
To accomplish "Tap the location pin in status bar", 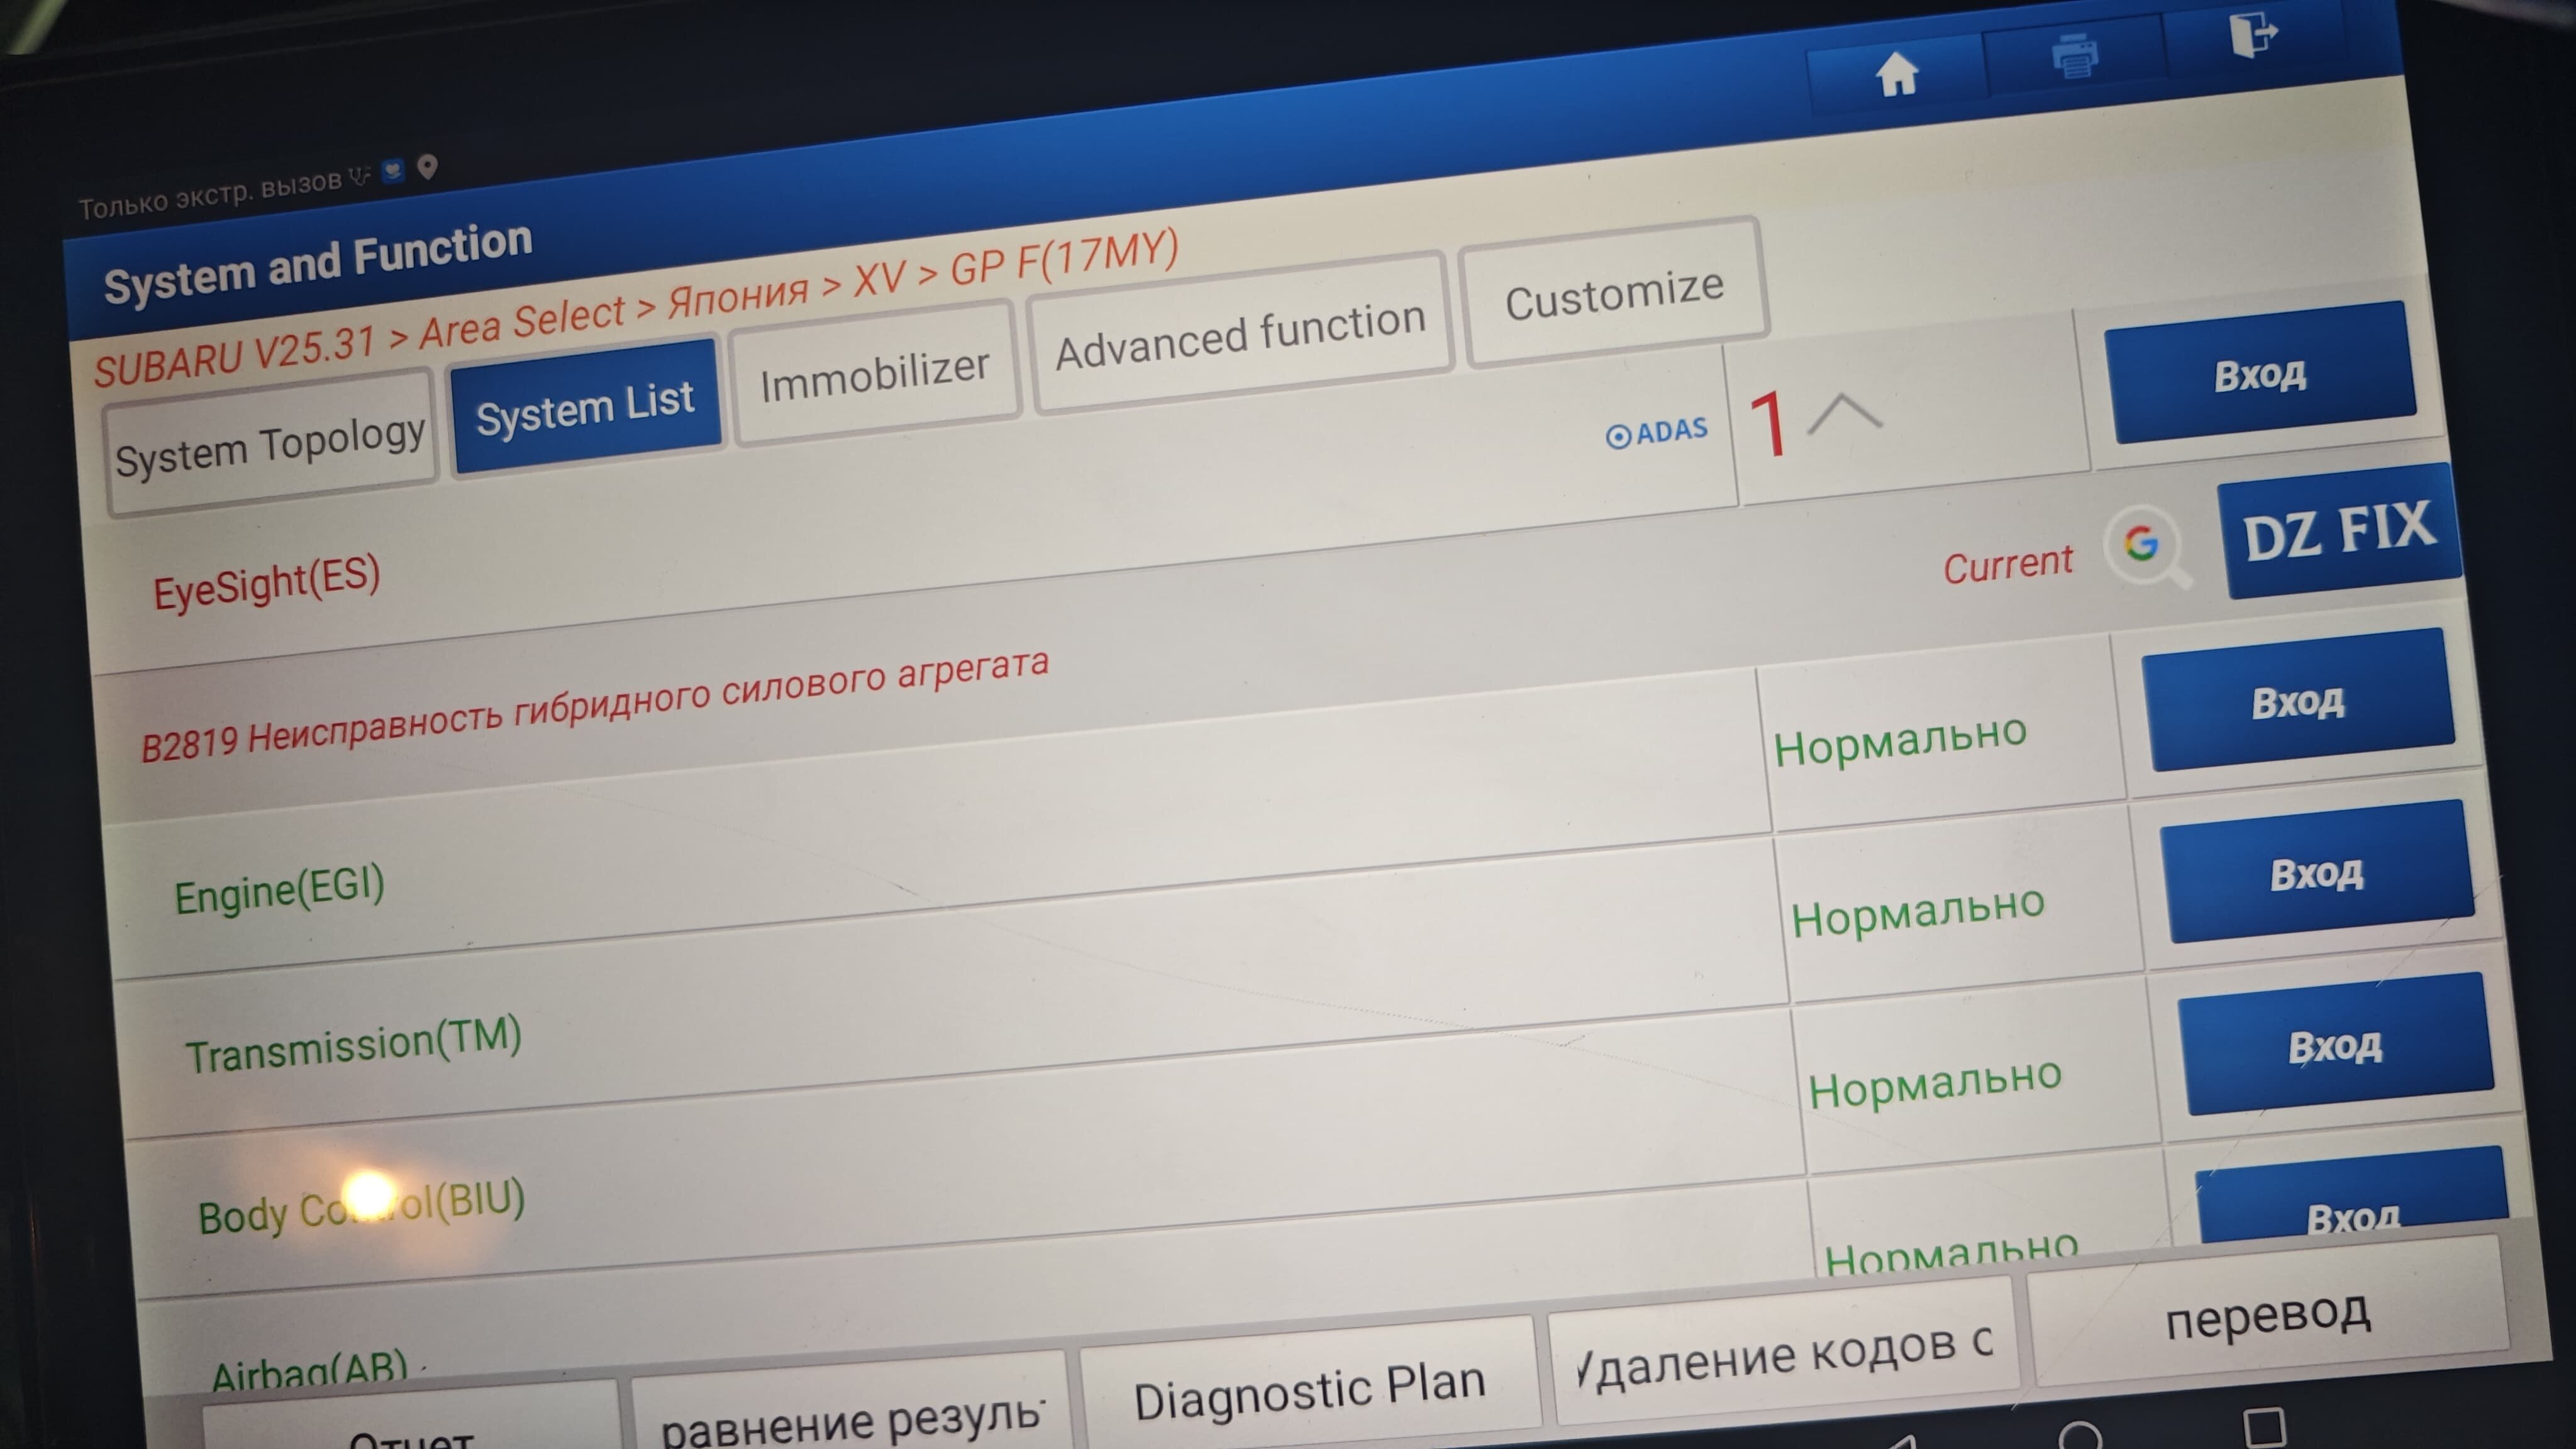I will (x=427, y=166).
